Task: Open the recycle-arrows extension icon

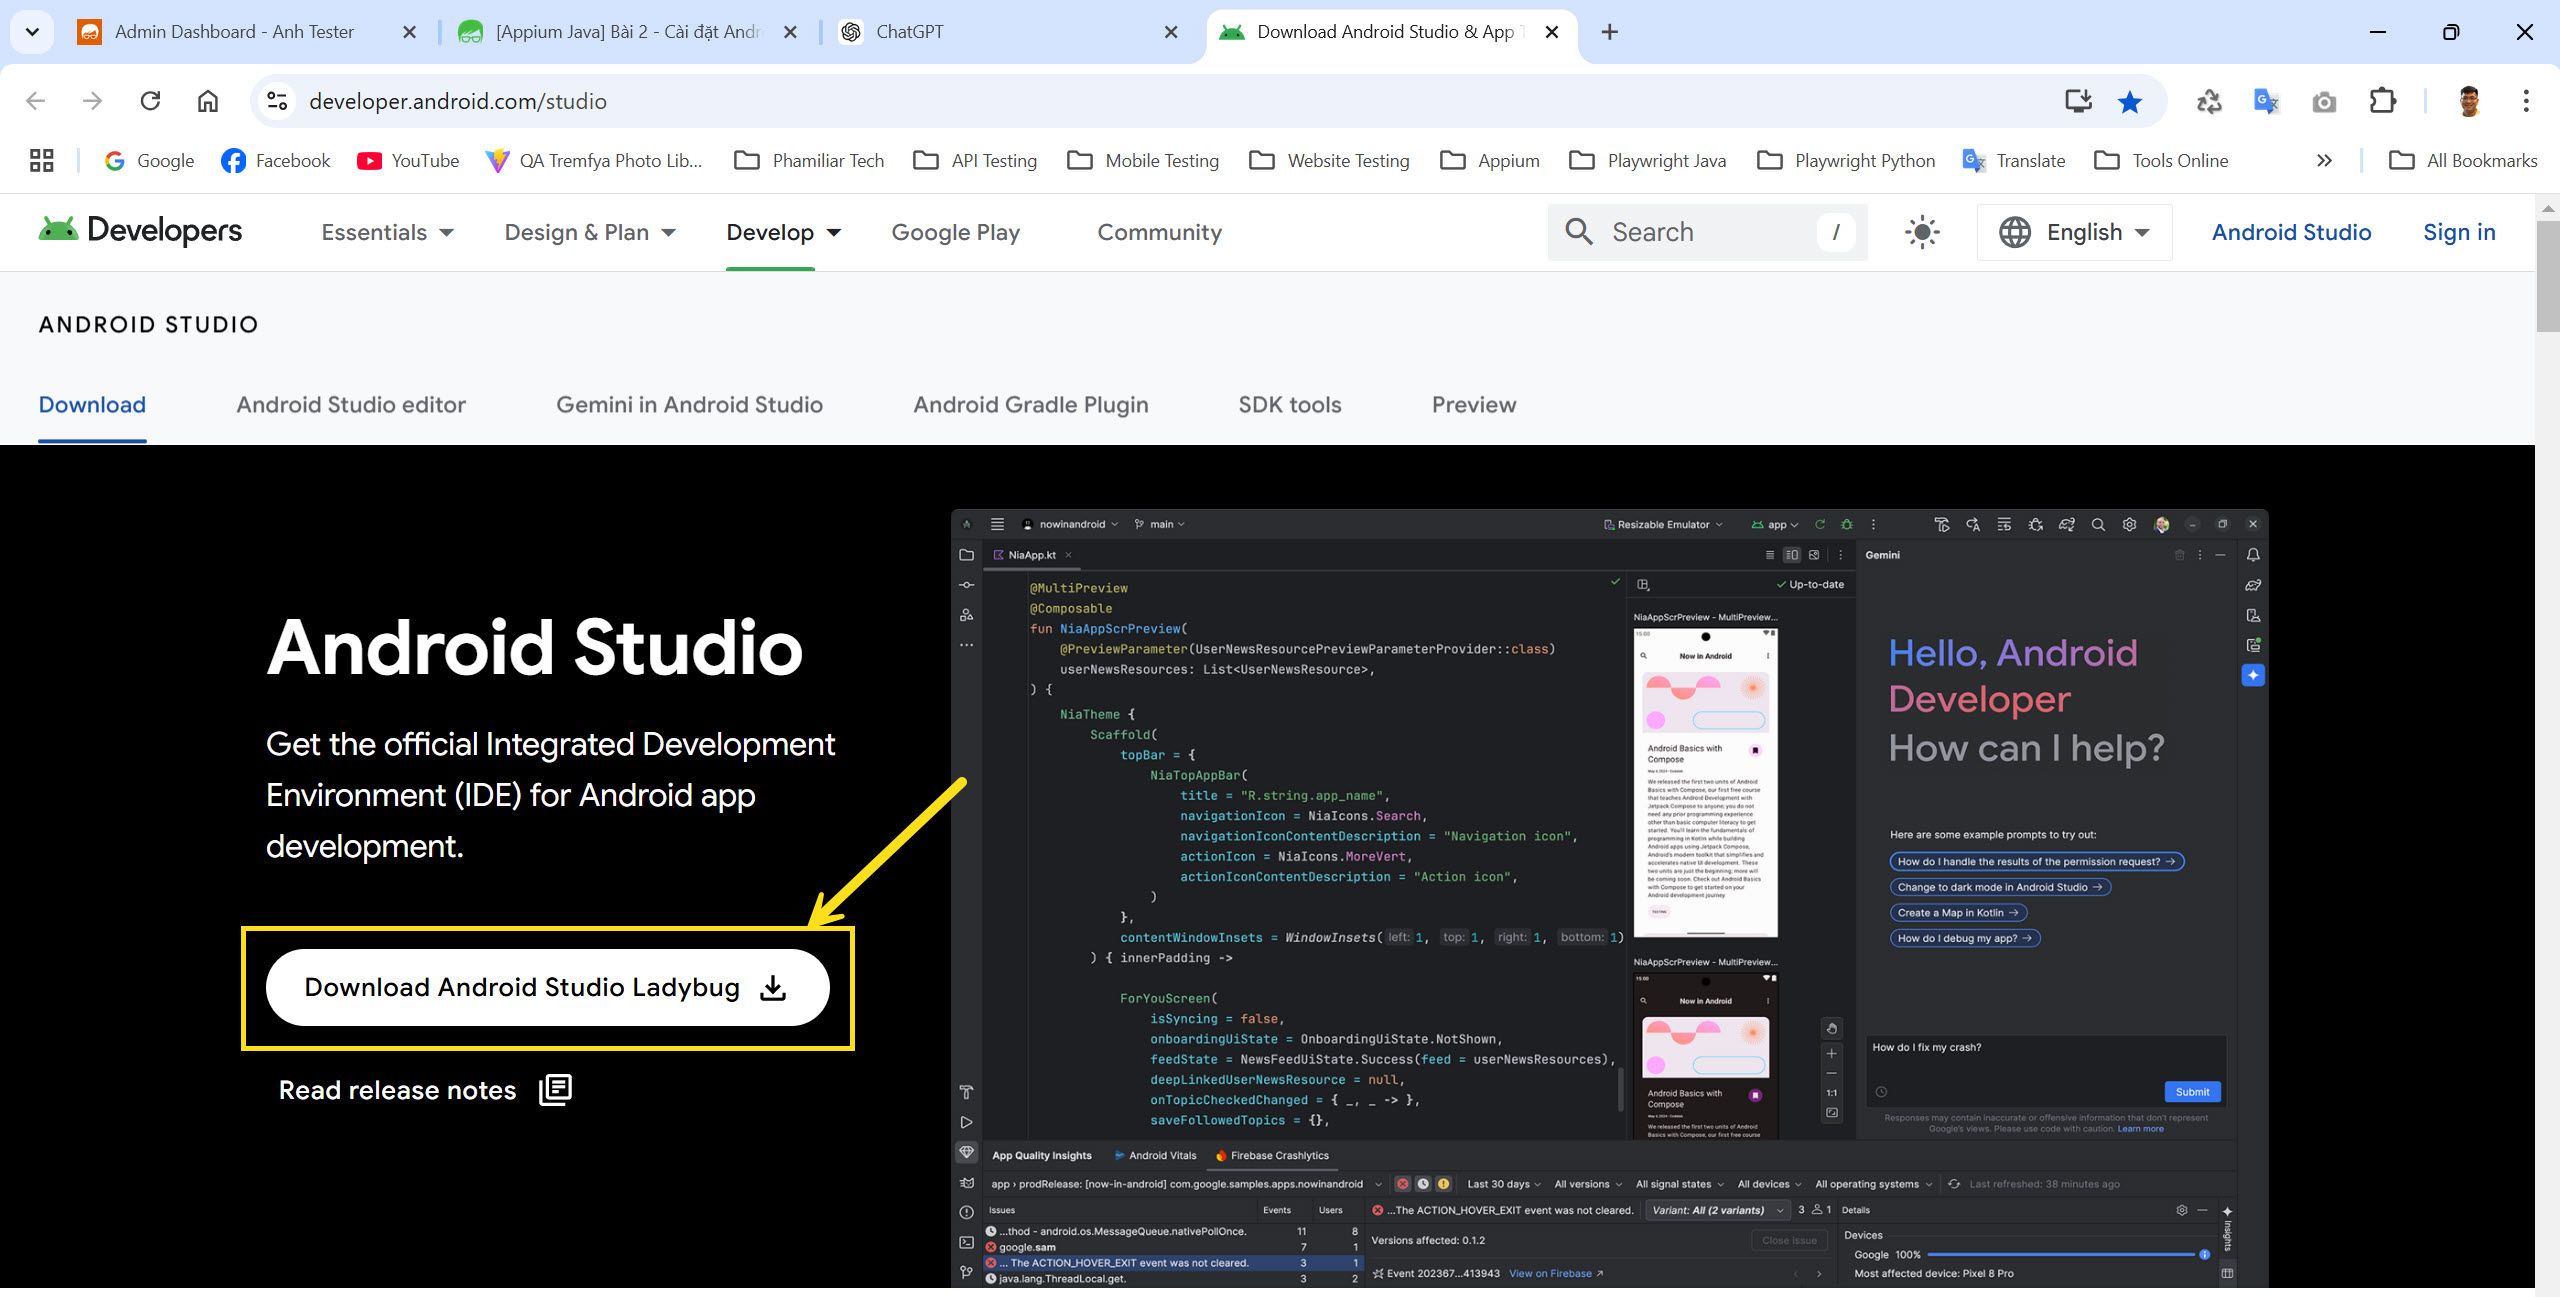Action: [x=2208, y=101]
